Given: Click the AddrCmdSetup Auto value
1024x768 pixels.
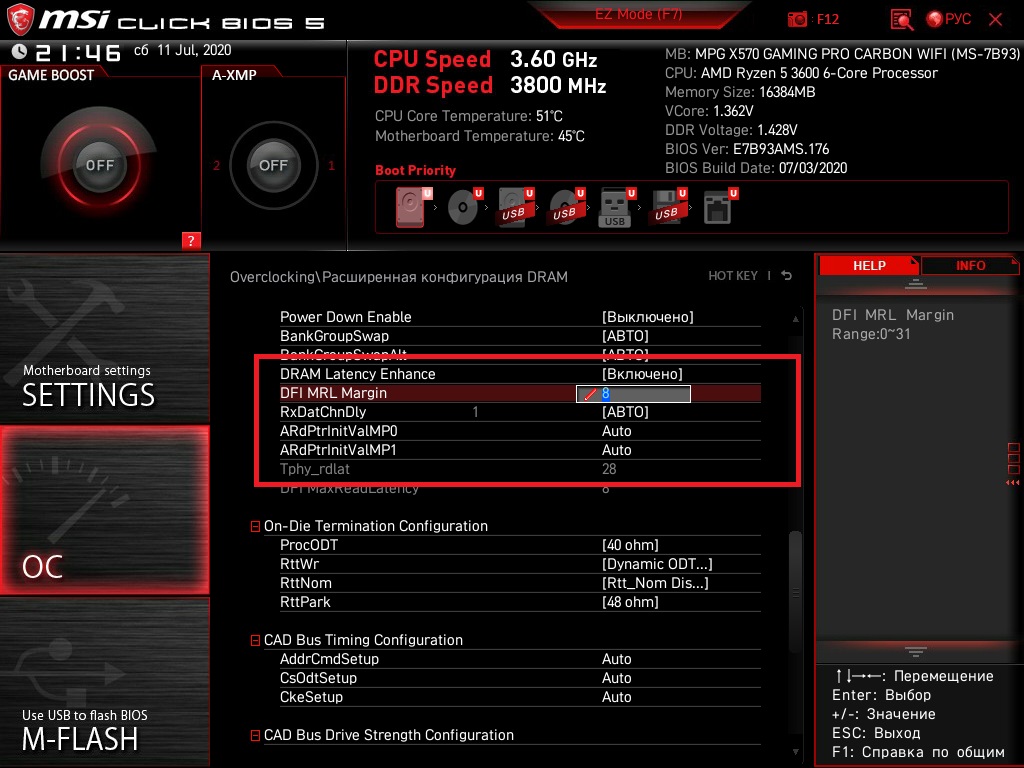Looking at the screenshot, I should click(x=616, y=659).
